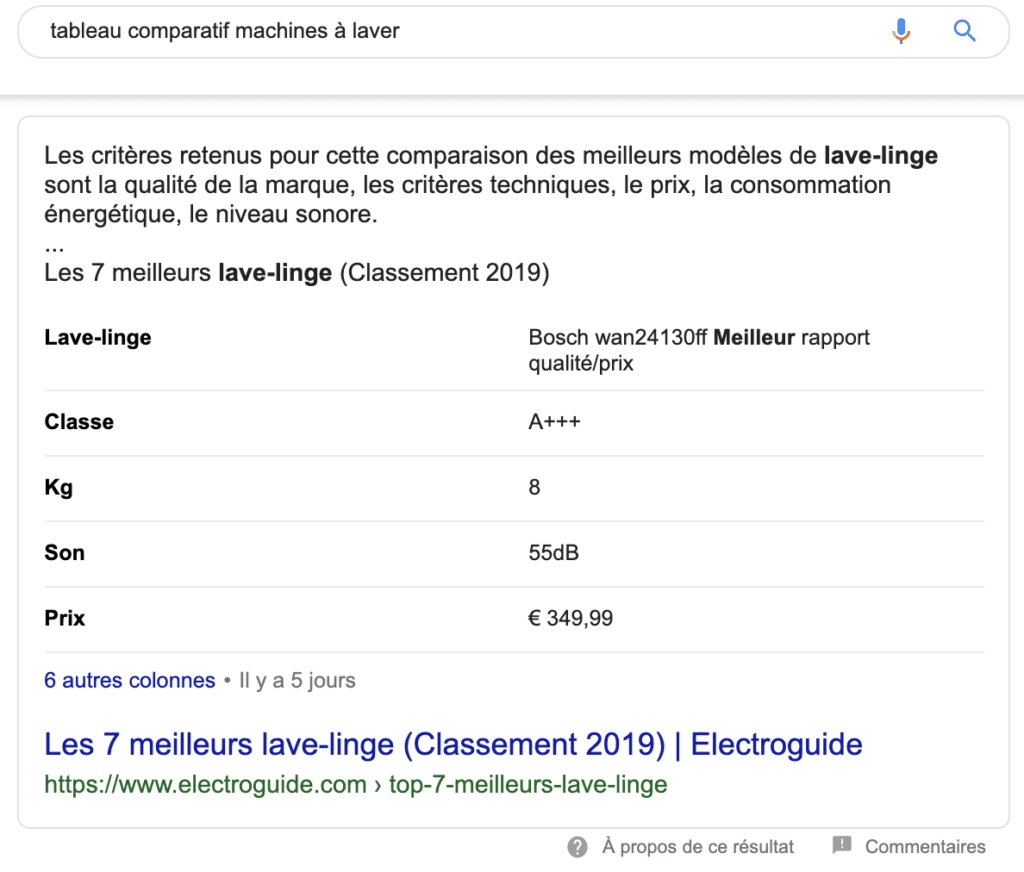
Task: Click the "Son" row label
Action: coord(64,553)
